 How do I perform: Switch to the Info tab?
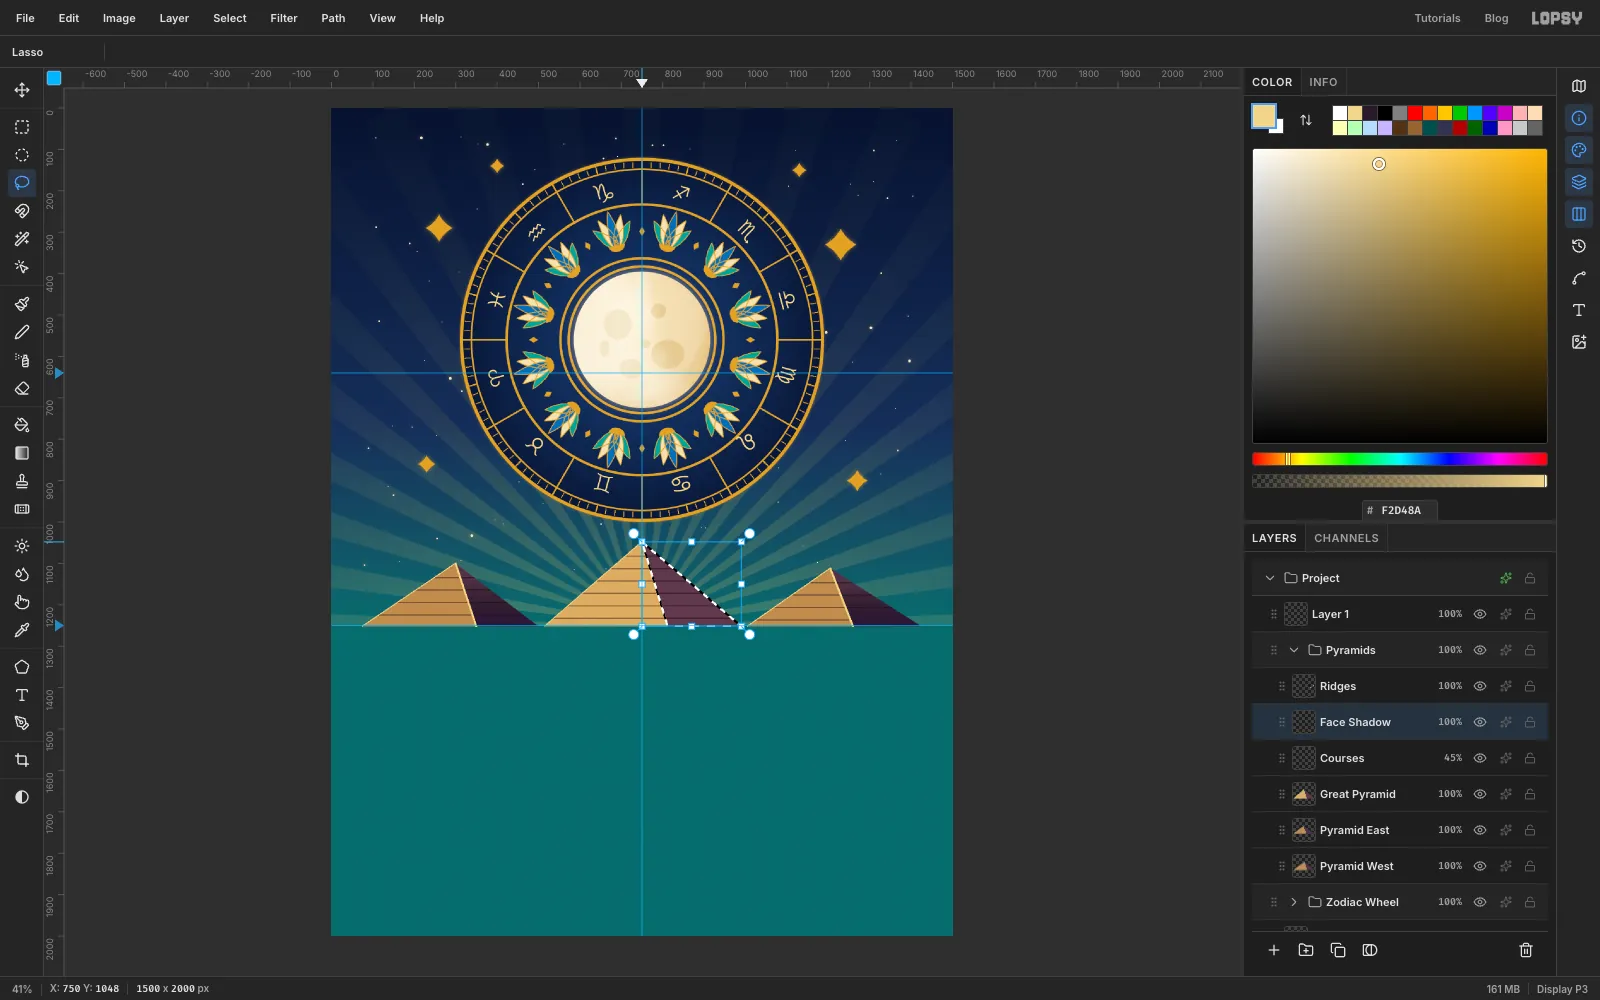(x=1323, y=82)
